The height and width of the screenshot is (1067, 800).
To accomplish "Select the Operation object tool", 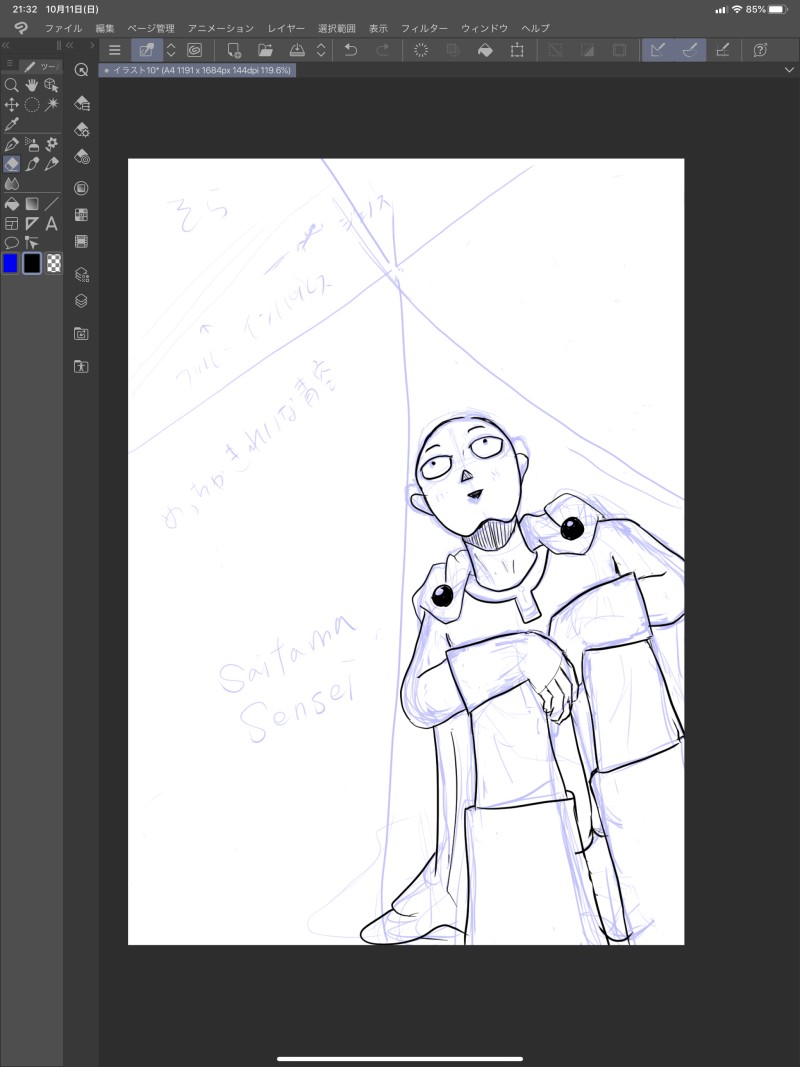I will click(51, 85).
